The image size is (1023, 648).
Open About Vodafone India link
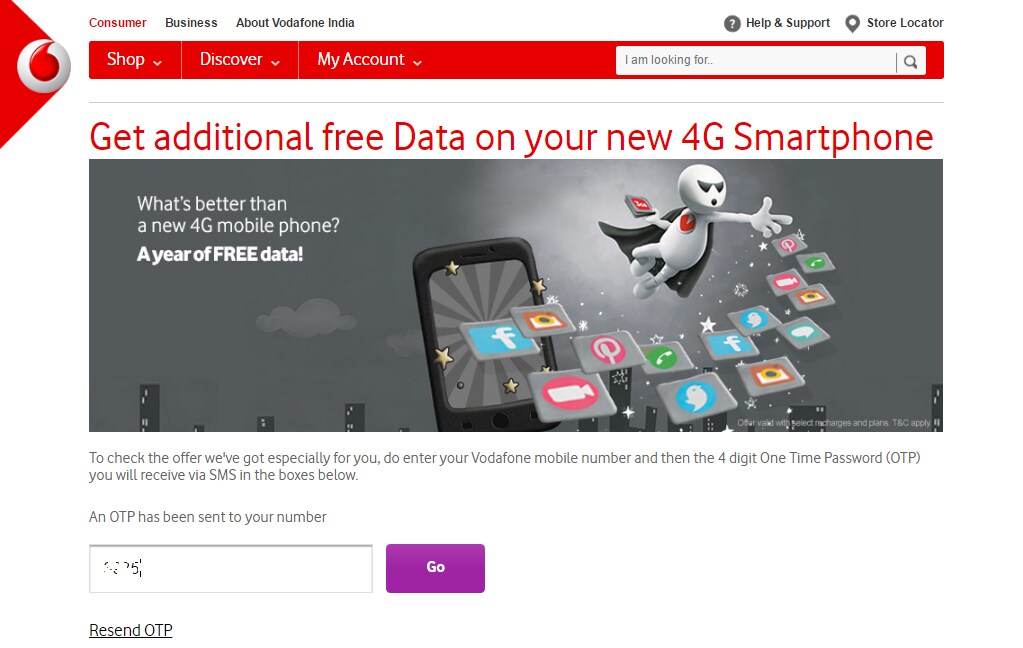tap(295, 23)
